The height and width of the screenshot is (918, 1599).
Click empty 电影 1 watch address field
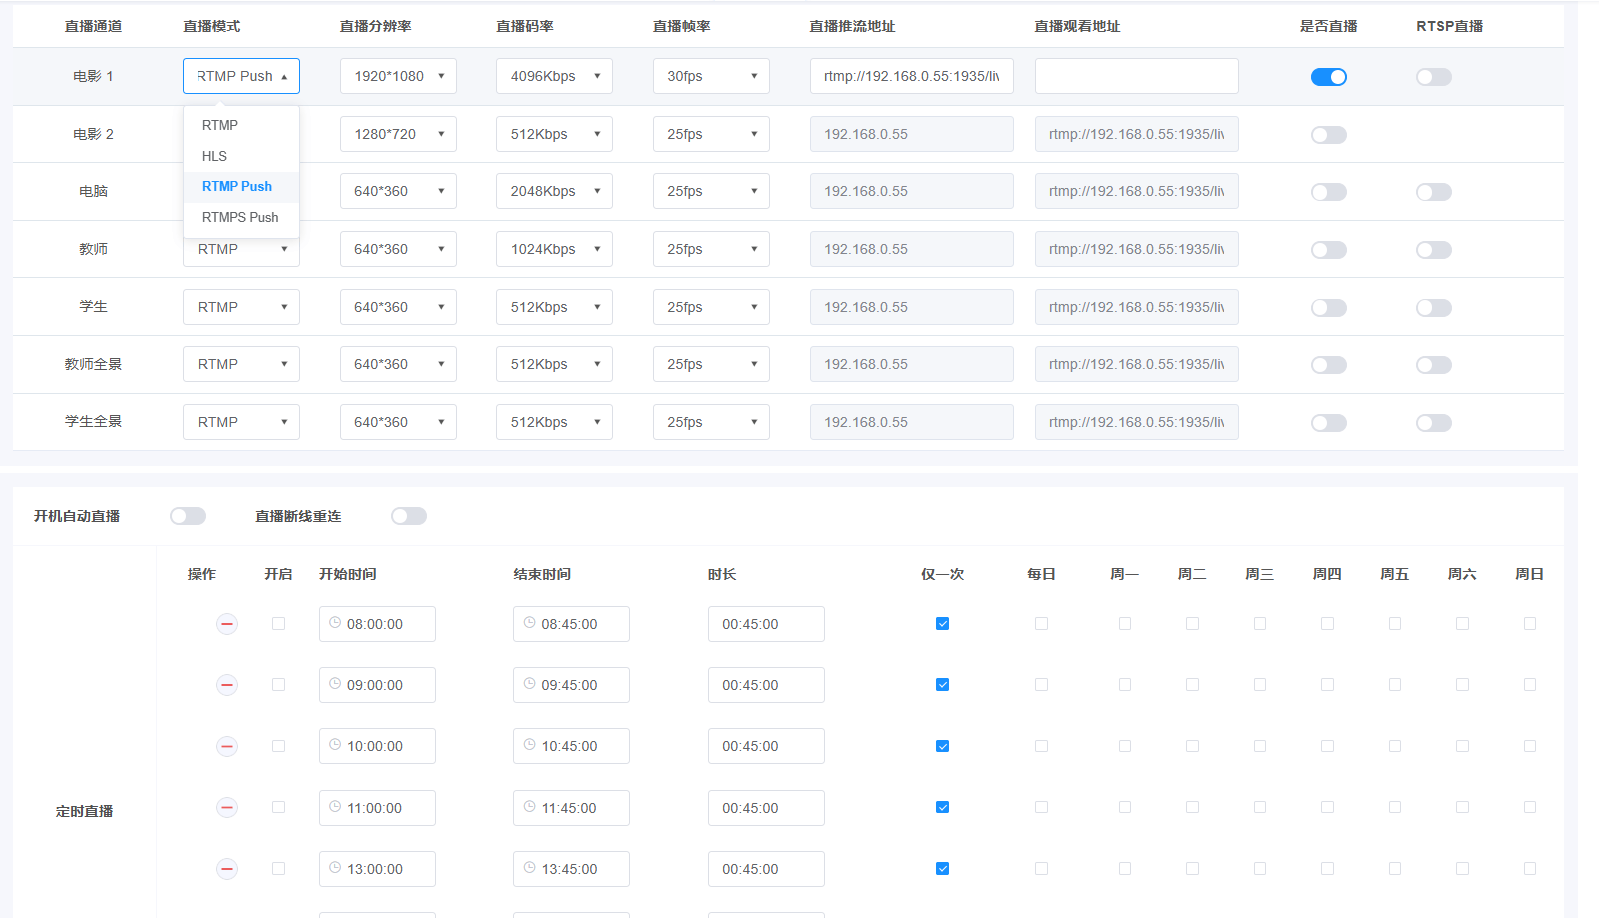1136,76
